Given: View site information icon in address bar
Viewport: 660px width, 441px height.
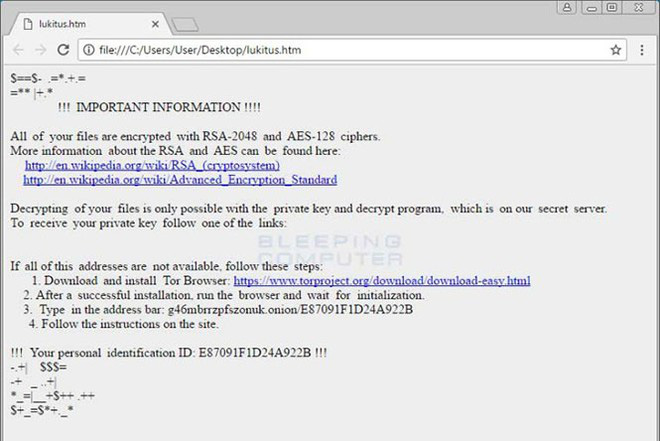Looking at the screenshot, I should tap(86, 49).
